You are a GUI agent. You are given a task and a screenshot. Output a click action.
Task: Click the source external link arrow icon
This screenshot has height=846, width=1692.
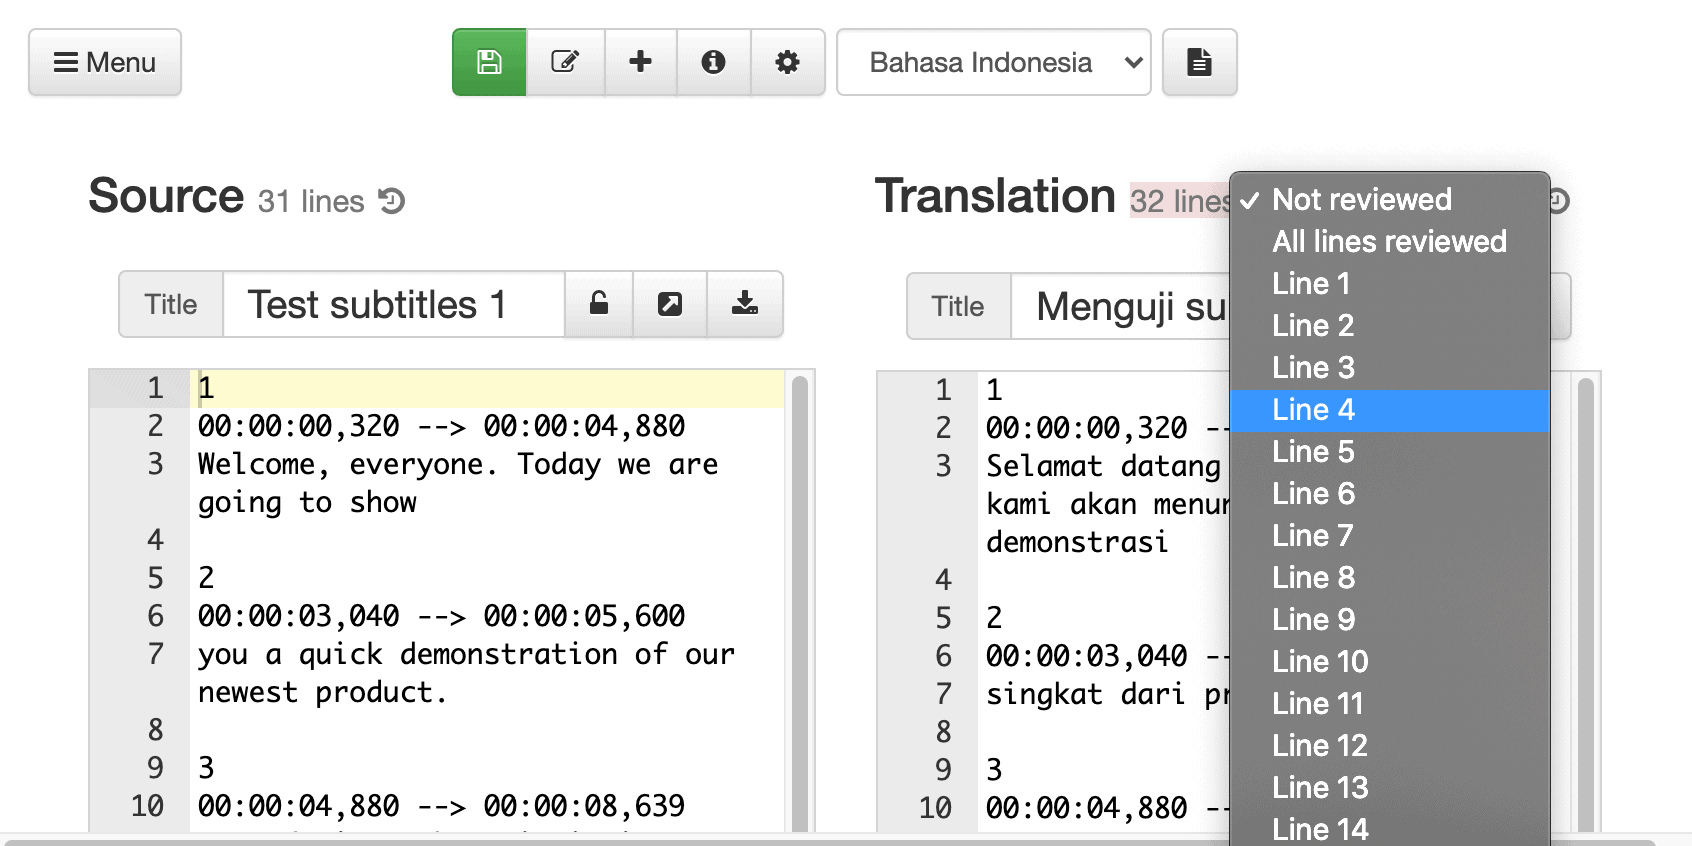[670, 304]
